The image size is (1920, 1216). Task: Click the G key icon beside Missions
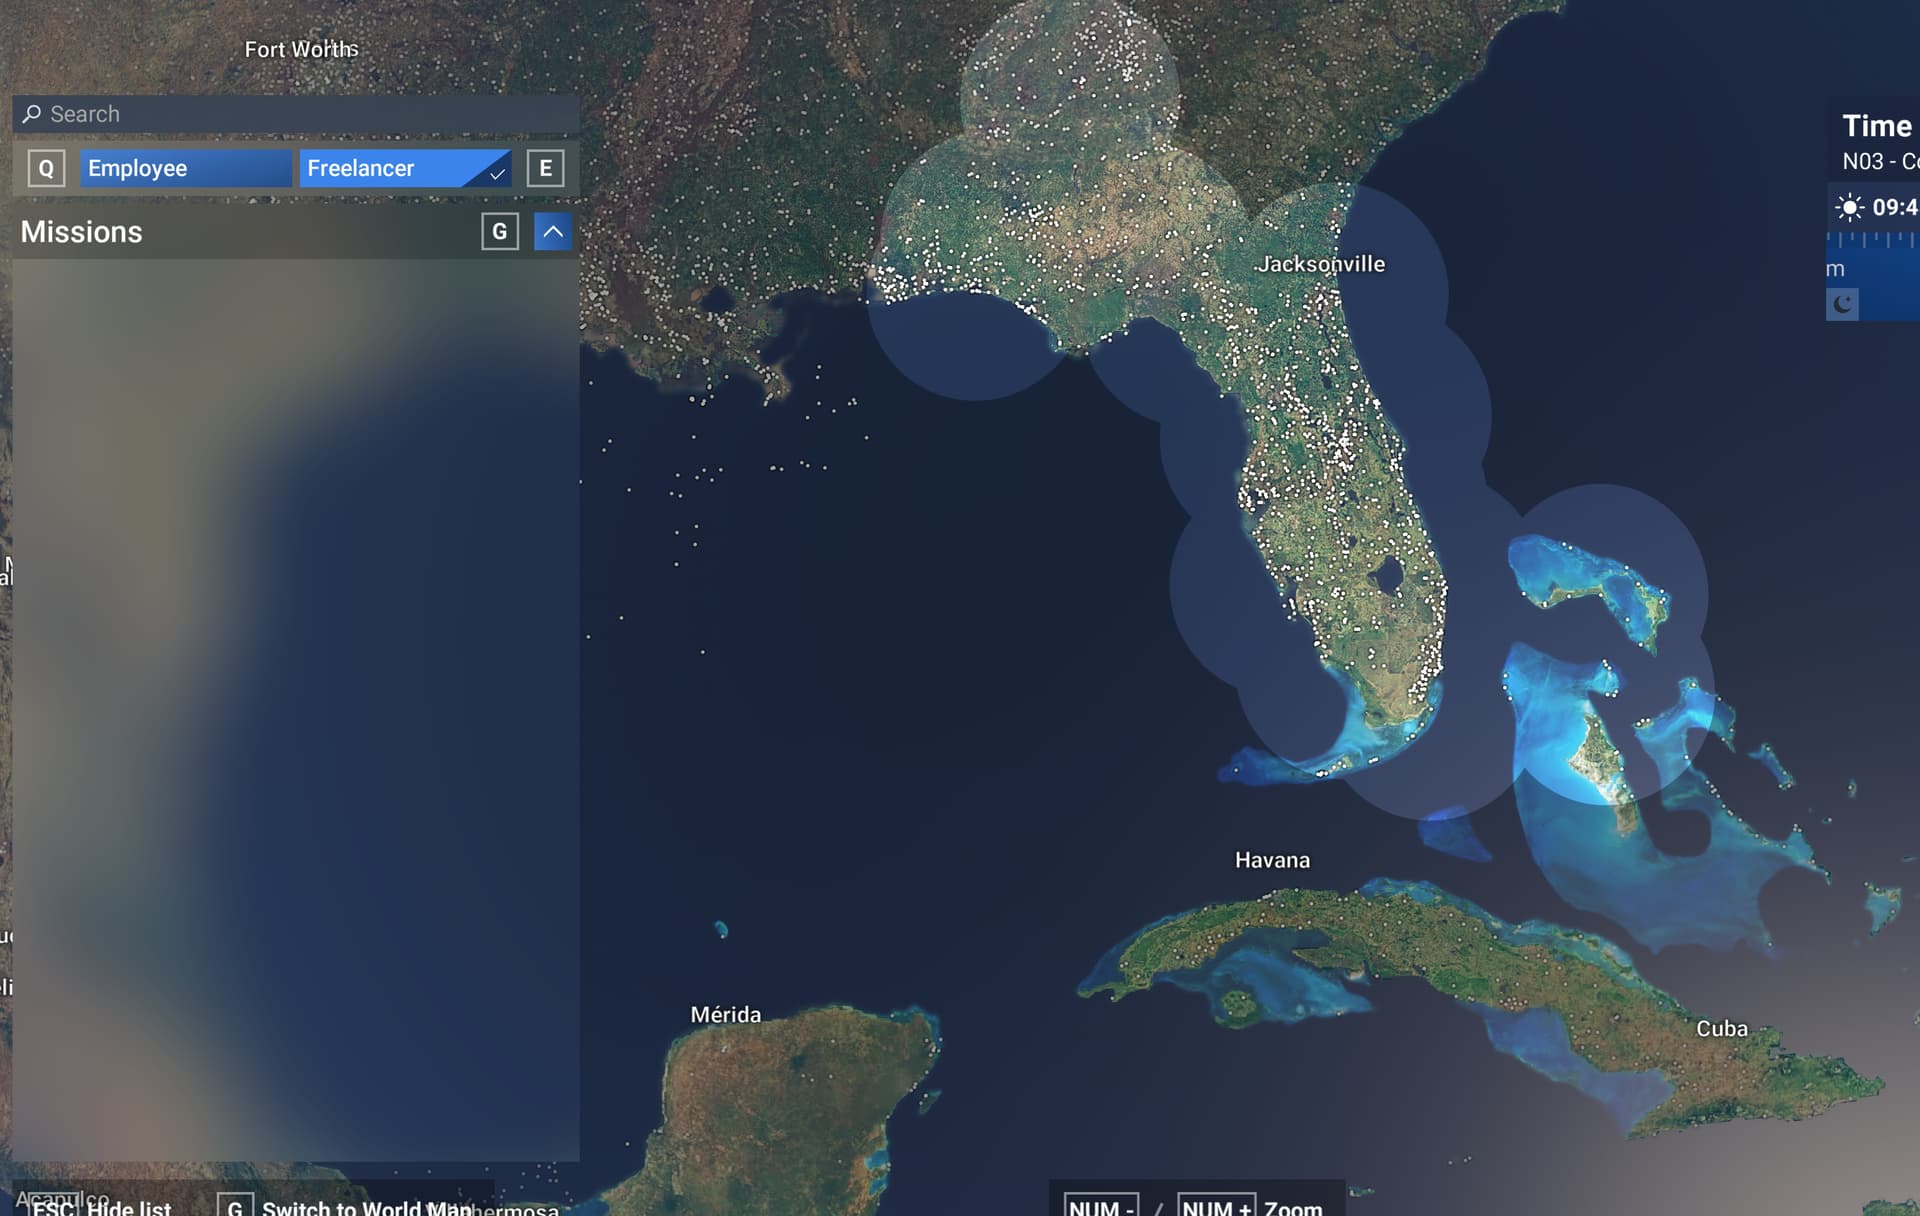[x=499, y=232]
